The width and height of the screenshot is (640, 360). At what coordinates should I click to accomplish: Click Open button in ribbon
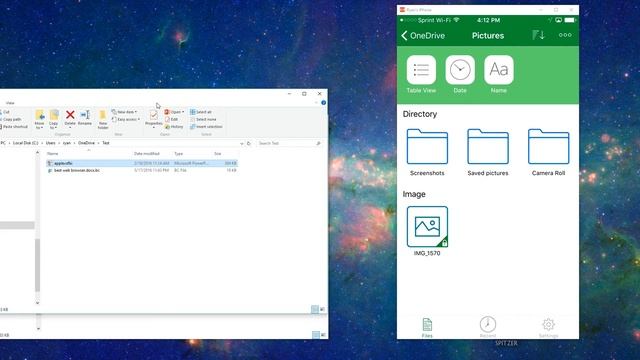[x=174, y=112]
